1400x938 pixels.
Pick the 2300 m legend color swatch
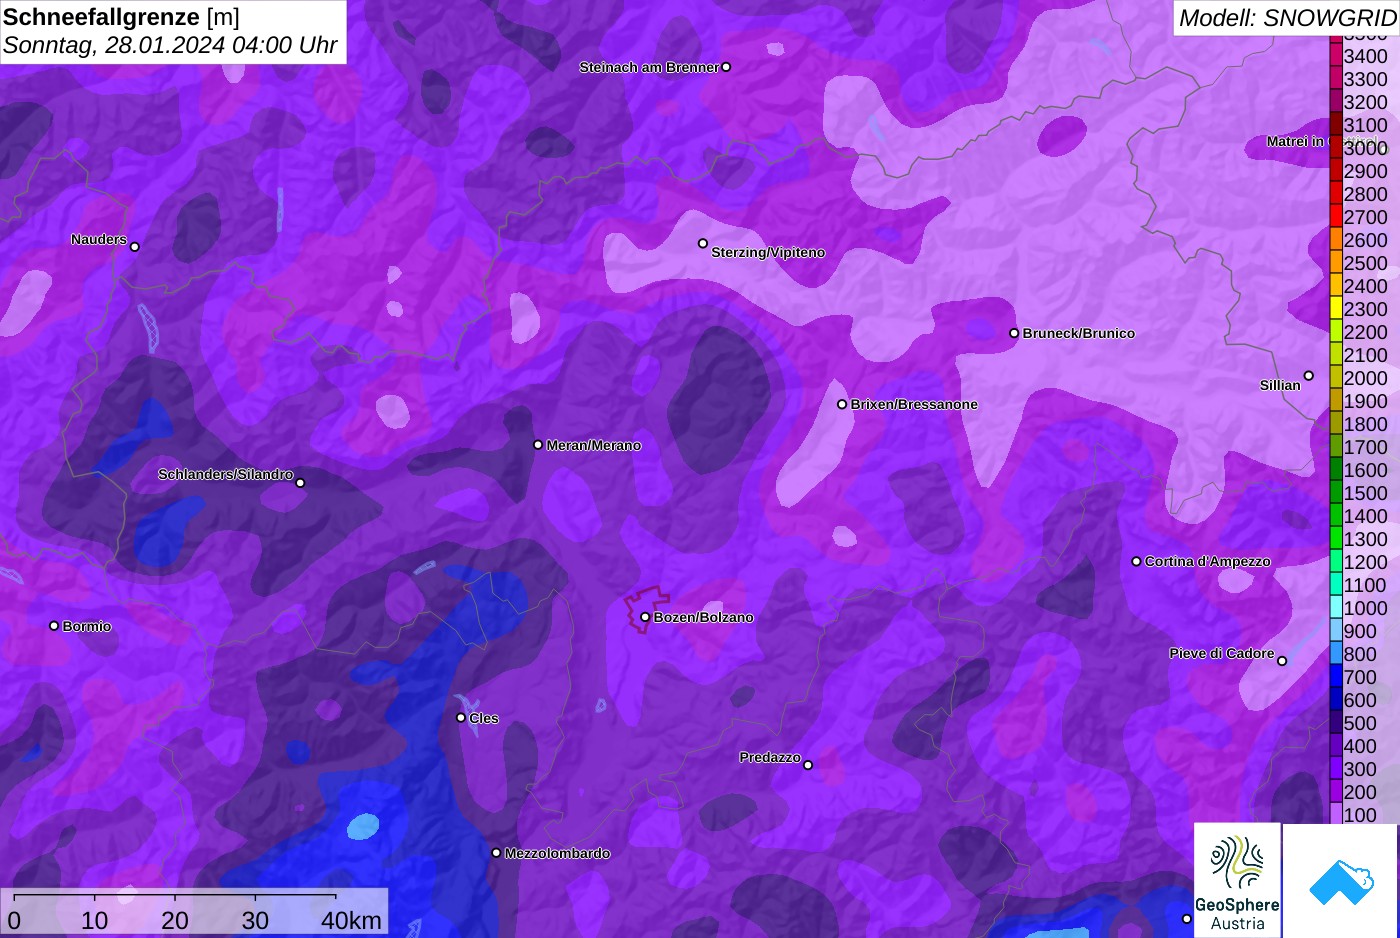[1336, 308]
